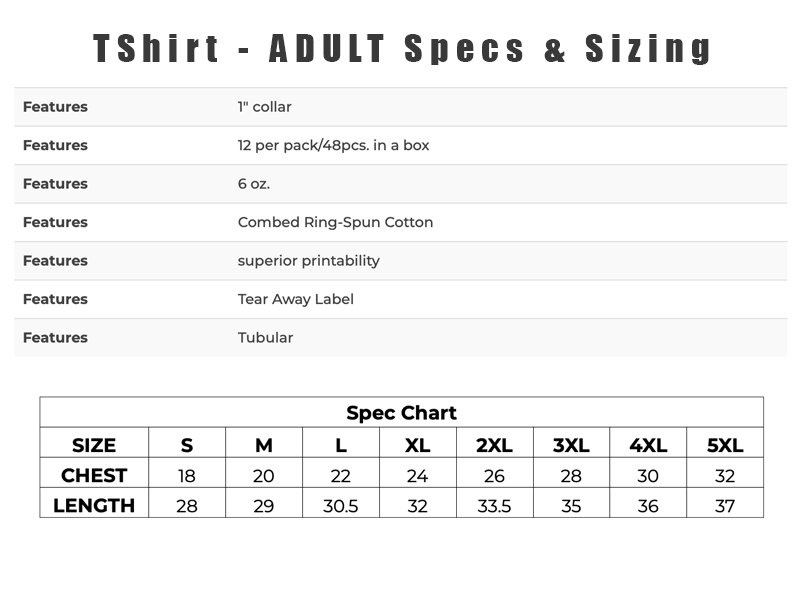Select the length value 30.5 for size L
801x595 pixels.
pyautogui.click(x=341, y=506)
